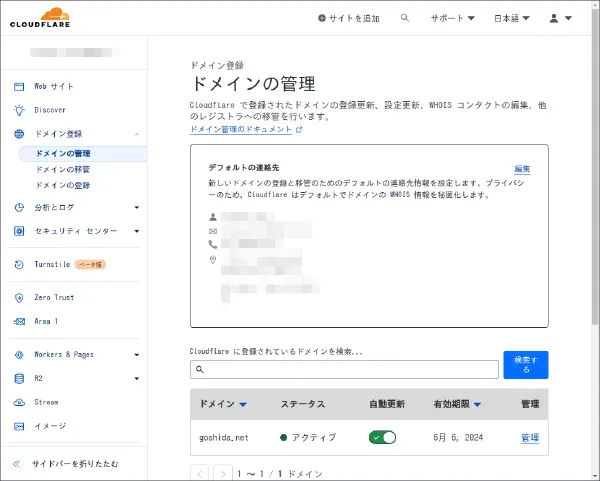Open ドメイン管理のドキュメント link
Screen dimensions: 600x481
(x=241, y=130)
